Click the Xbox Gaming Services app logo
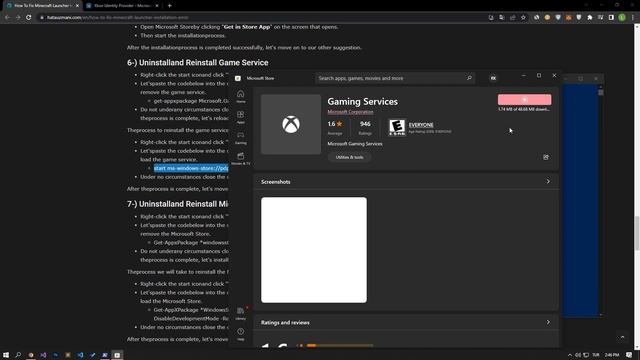 [291, 124]
